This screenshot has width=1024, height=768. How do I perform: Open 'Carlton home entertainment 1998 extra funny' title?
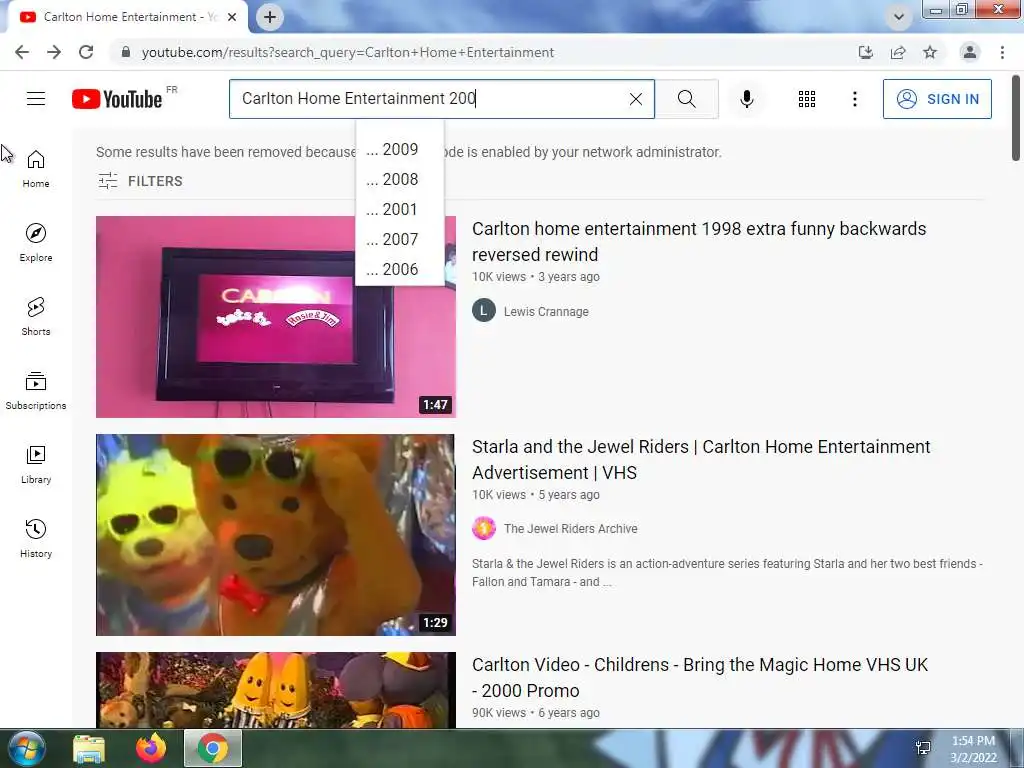coord(699,241)
